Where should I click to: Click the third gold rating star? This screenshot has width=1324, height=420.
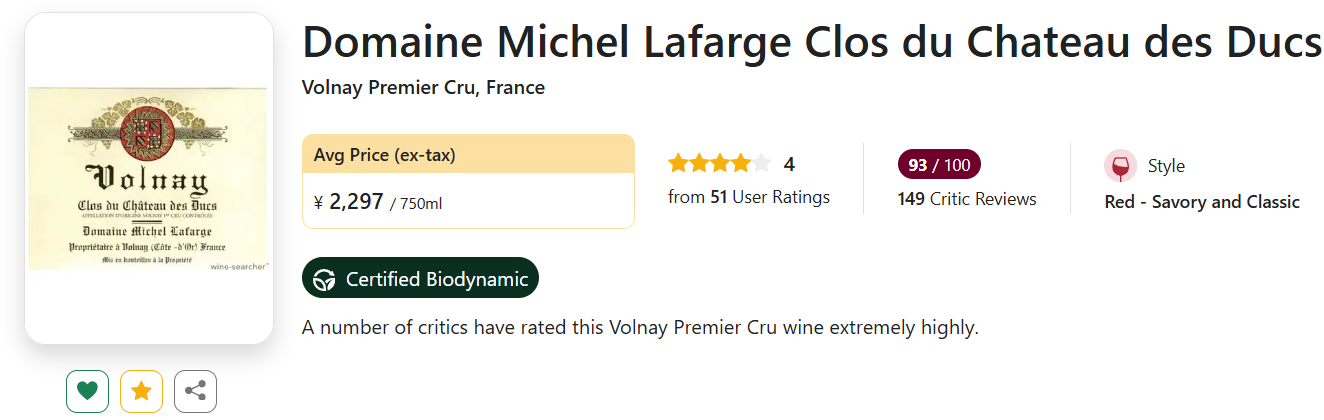[x=720, y=164]
